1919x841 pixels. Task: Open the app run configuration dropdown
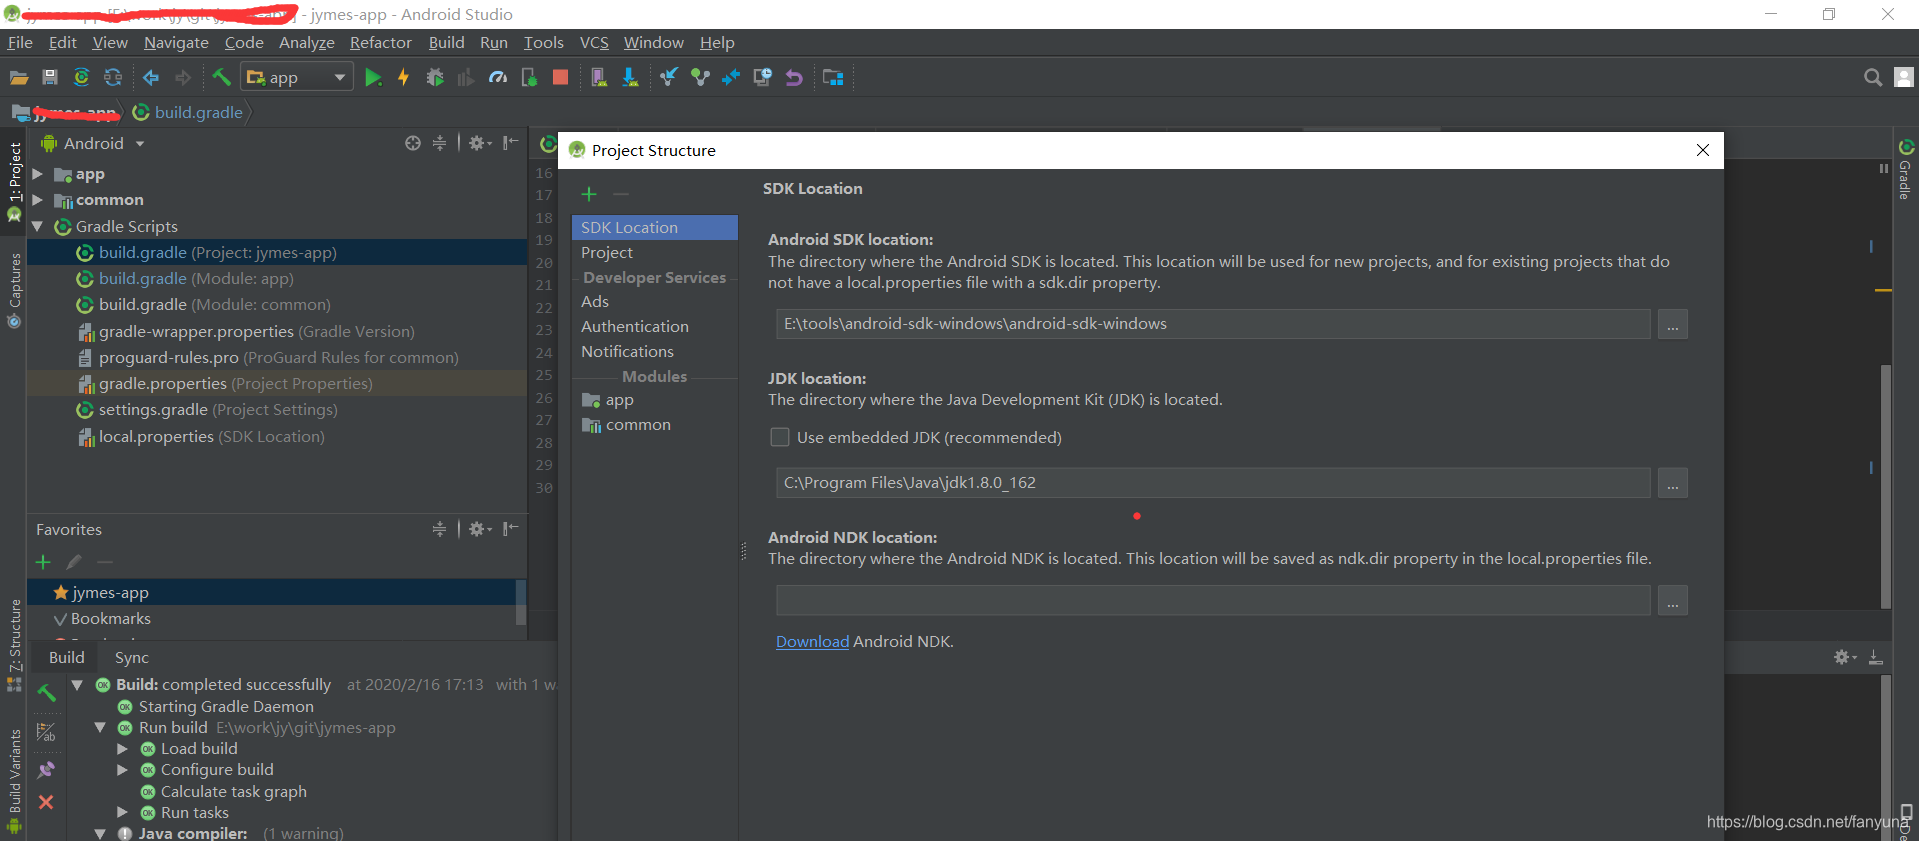(x=298, y=77)
